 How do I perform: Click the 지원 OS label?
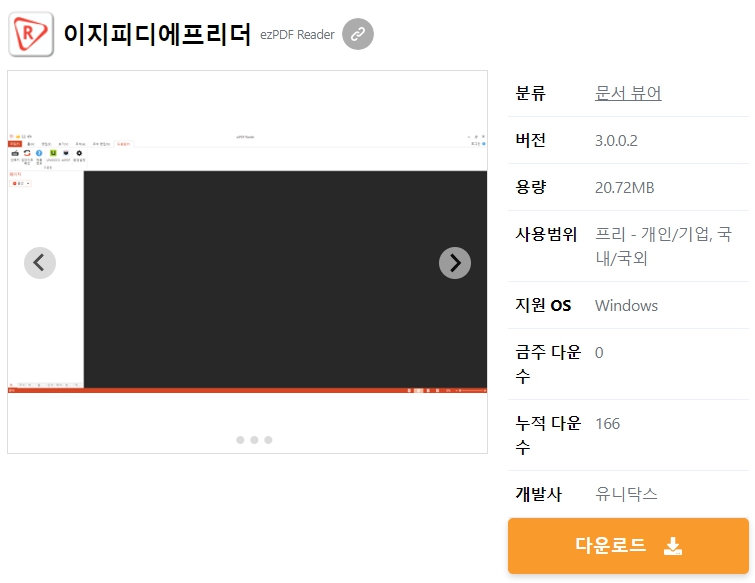(543, 305)
